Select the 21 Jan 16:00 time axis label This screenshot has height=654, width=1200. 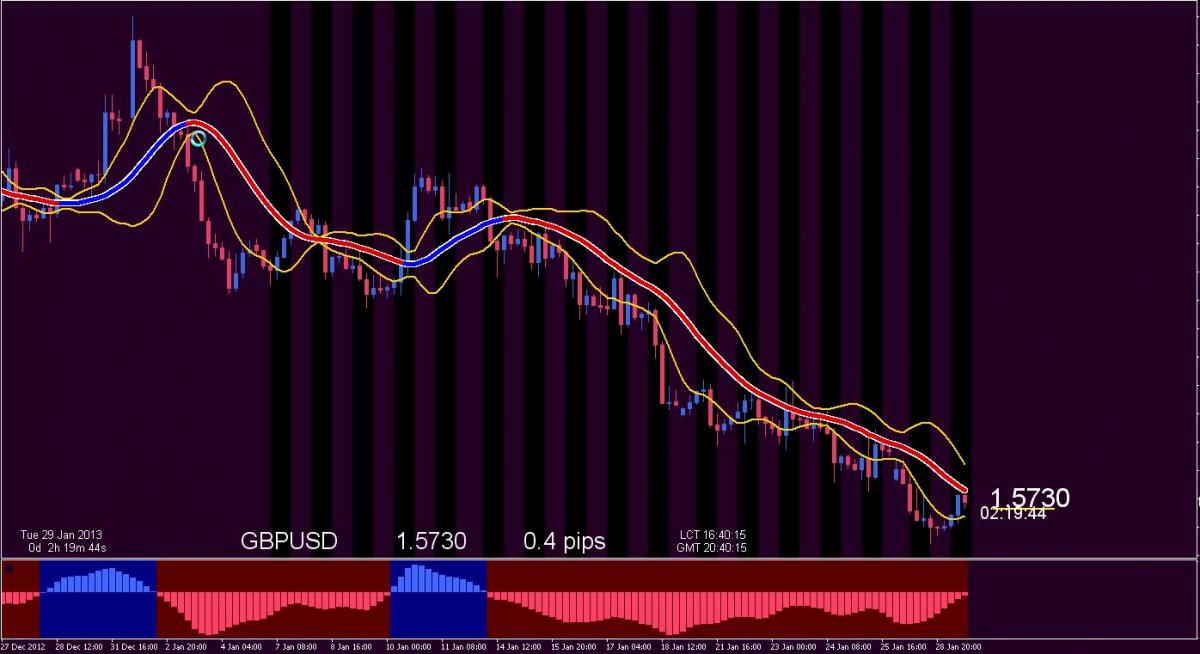739,647
